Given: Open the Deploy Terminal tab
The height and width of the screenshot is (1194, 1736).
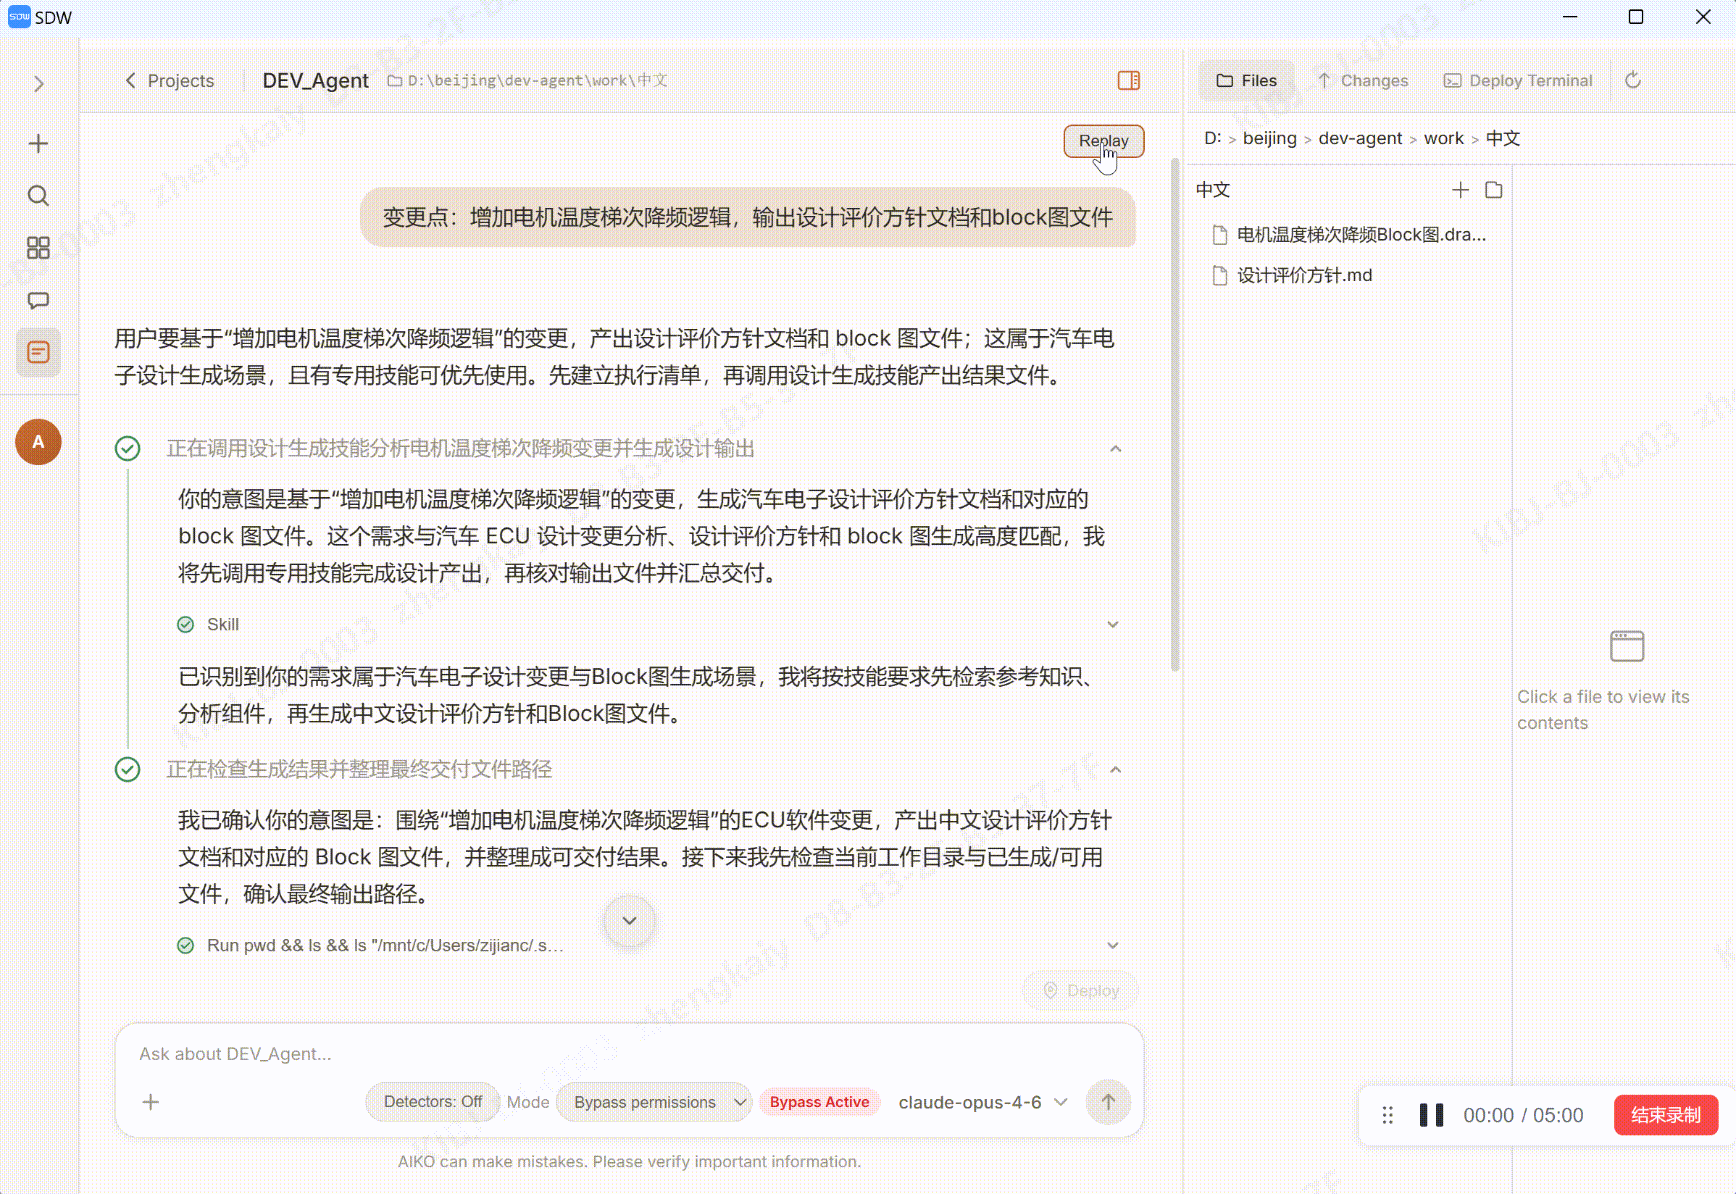Looking at the screenshot, I should pyautogui.click(x=1518, y=81).
